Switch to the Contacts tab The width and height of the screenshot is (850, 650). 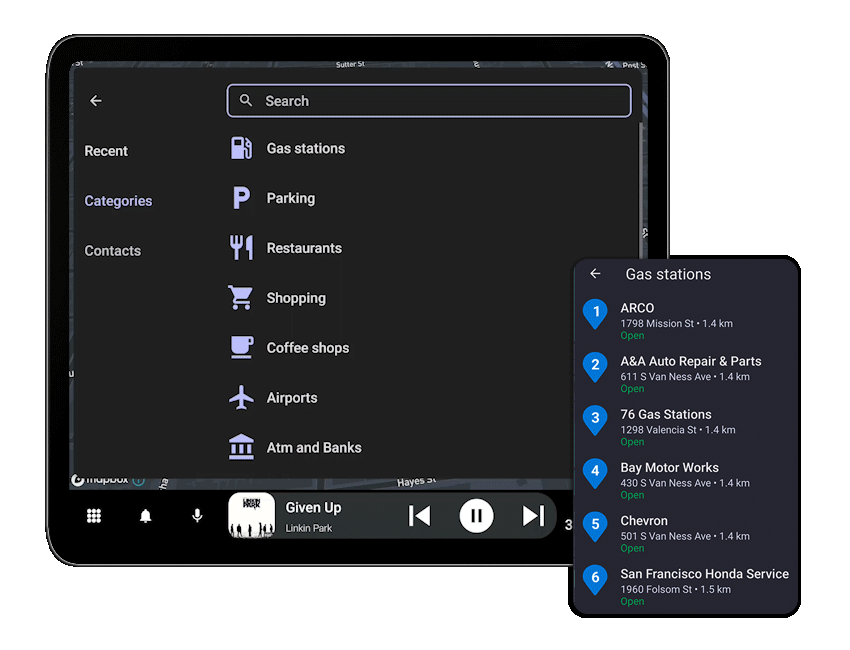tap(112, 251)
